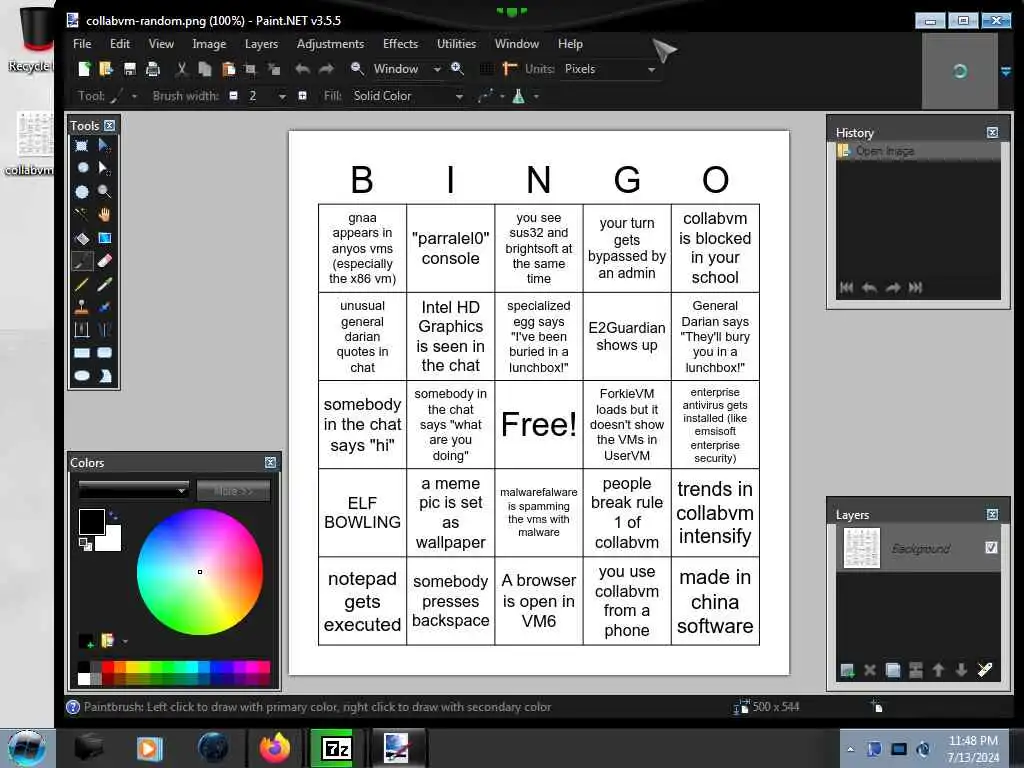Select the Pencil tool
Screen dimensions: 1024x768
pos(82,284)
